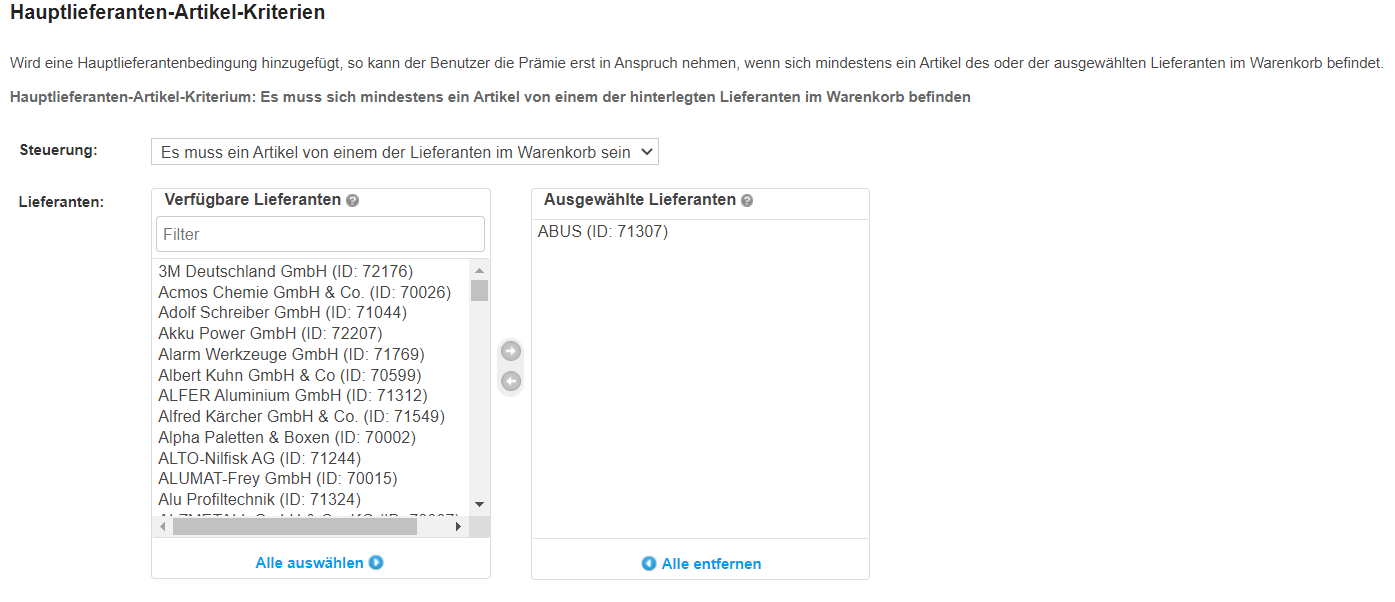Click help icon next to Ausgewählte Lieferanten
Image resolution: width=1395 pixels, height=602 pixels.
tap(747, 200)
